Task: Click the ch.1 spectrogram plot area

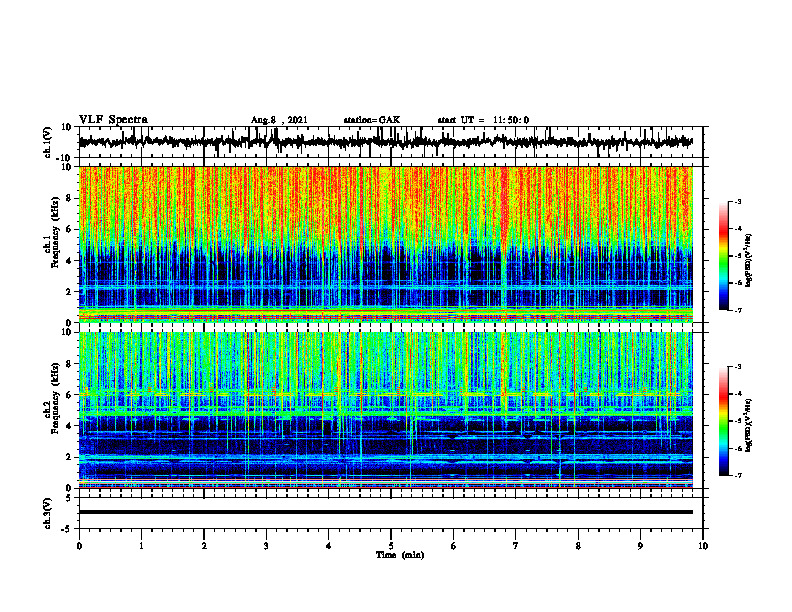Action: (386, 244)
